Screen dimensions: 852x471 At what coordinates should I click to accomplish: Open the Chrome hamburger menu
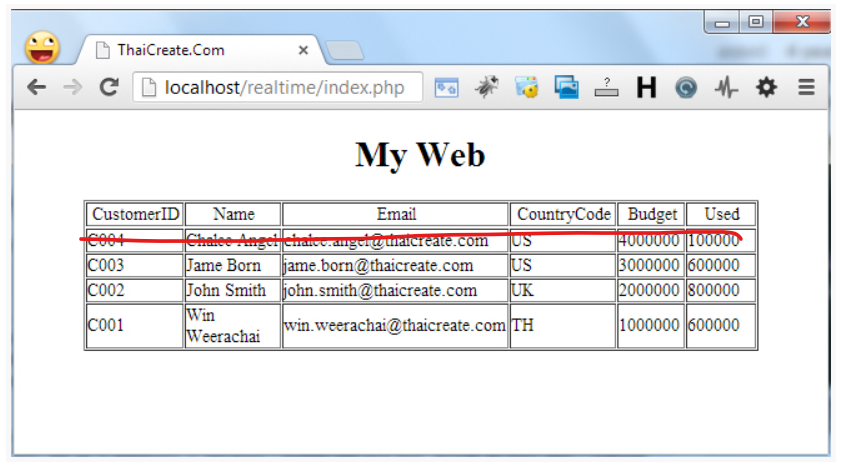tap(806, 87)
